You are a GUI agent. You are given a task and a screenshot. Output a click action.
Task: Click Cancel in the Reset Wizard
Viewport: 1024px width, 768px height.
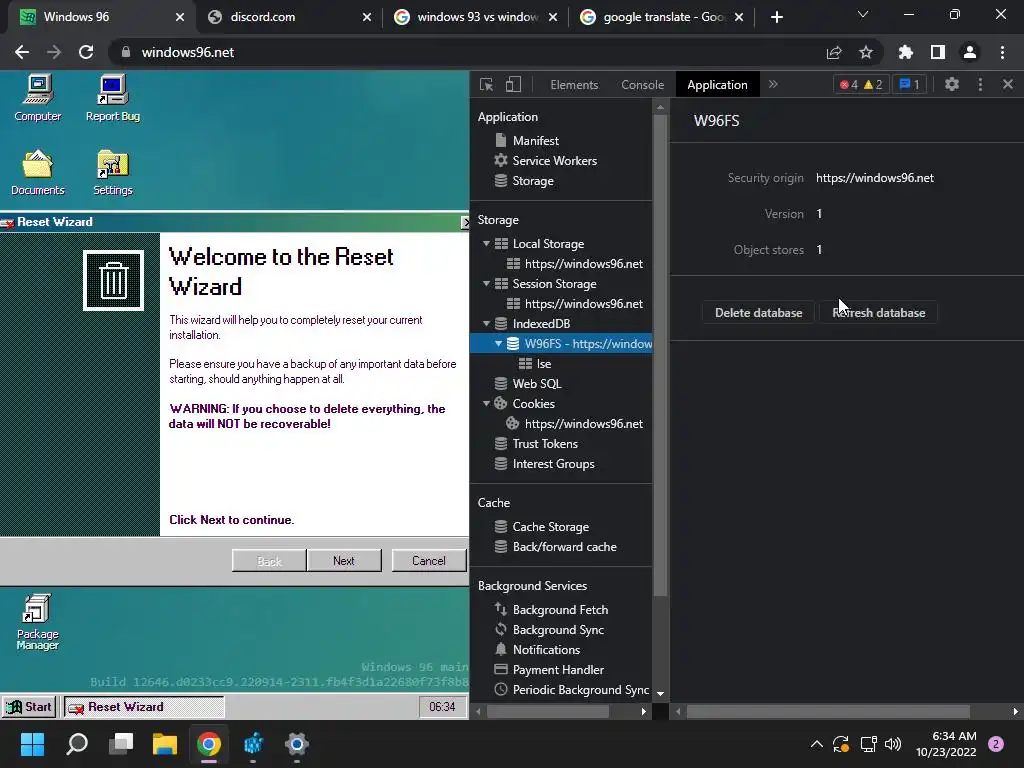coord(428,561)
